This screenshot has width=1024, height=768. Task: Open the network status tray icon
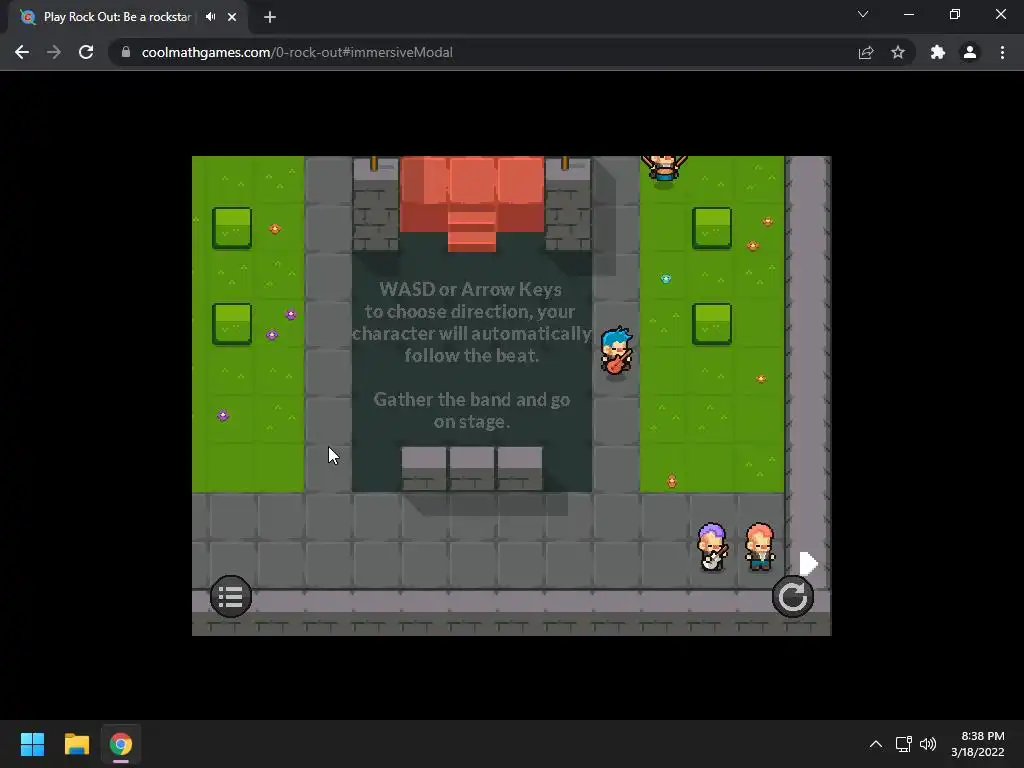(x=903, y=744)
